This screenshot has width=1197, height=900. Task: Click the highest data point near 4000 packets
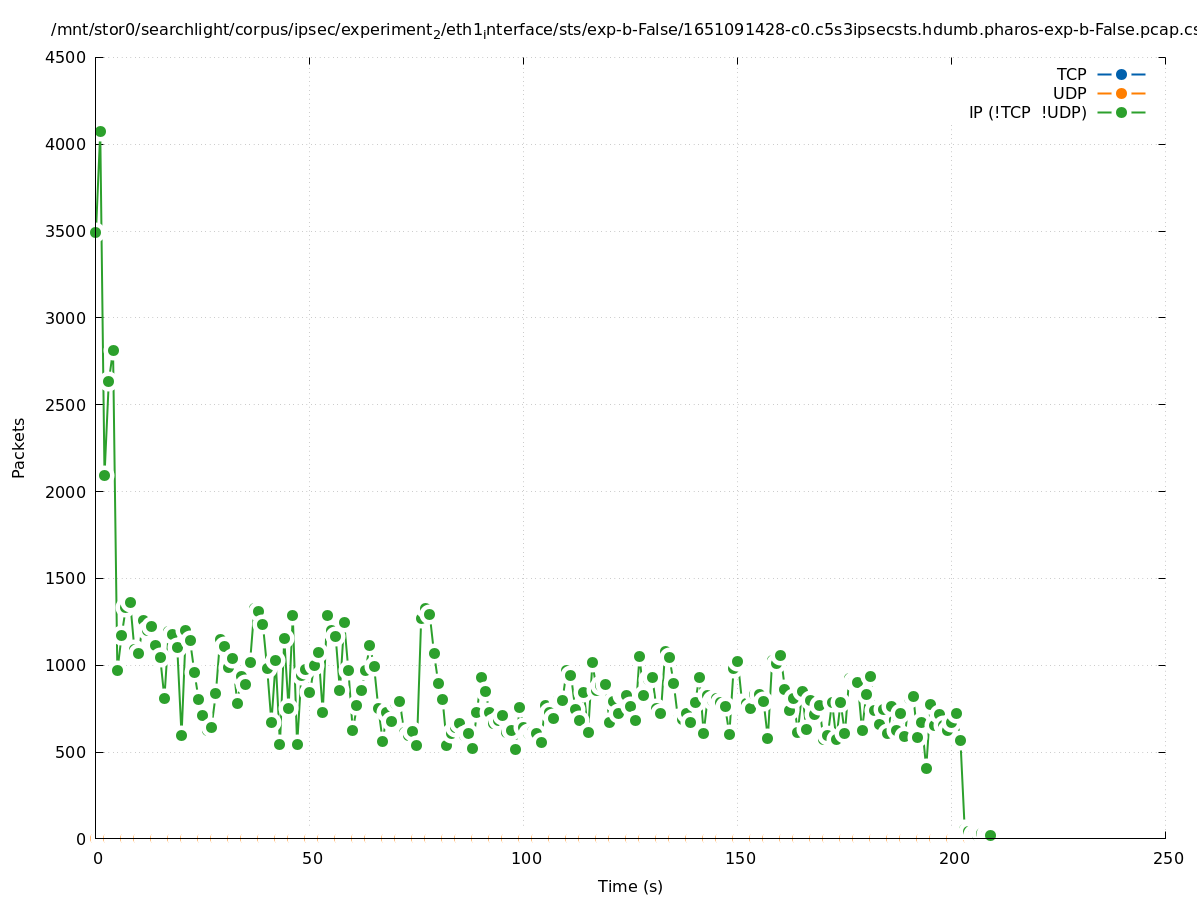point(100,132)
